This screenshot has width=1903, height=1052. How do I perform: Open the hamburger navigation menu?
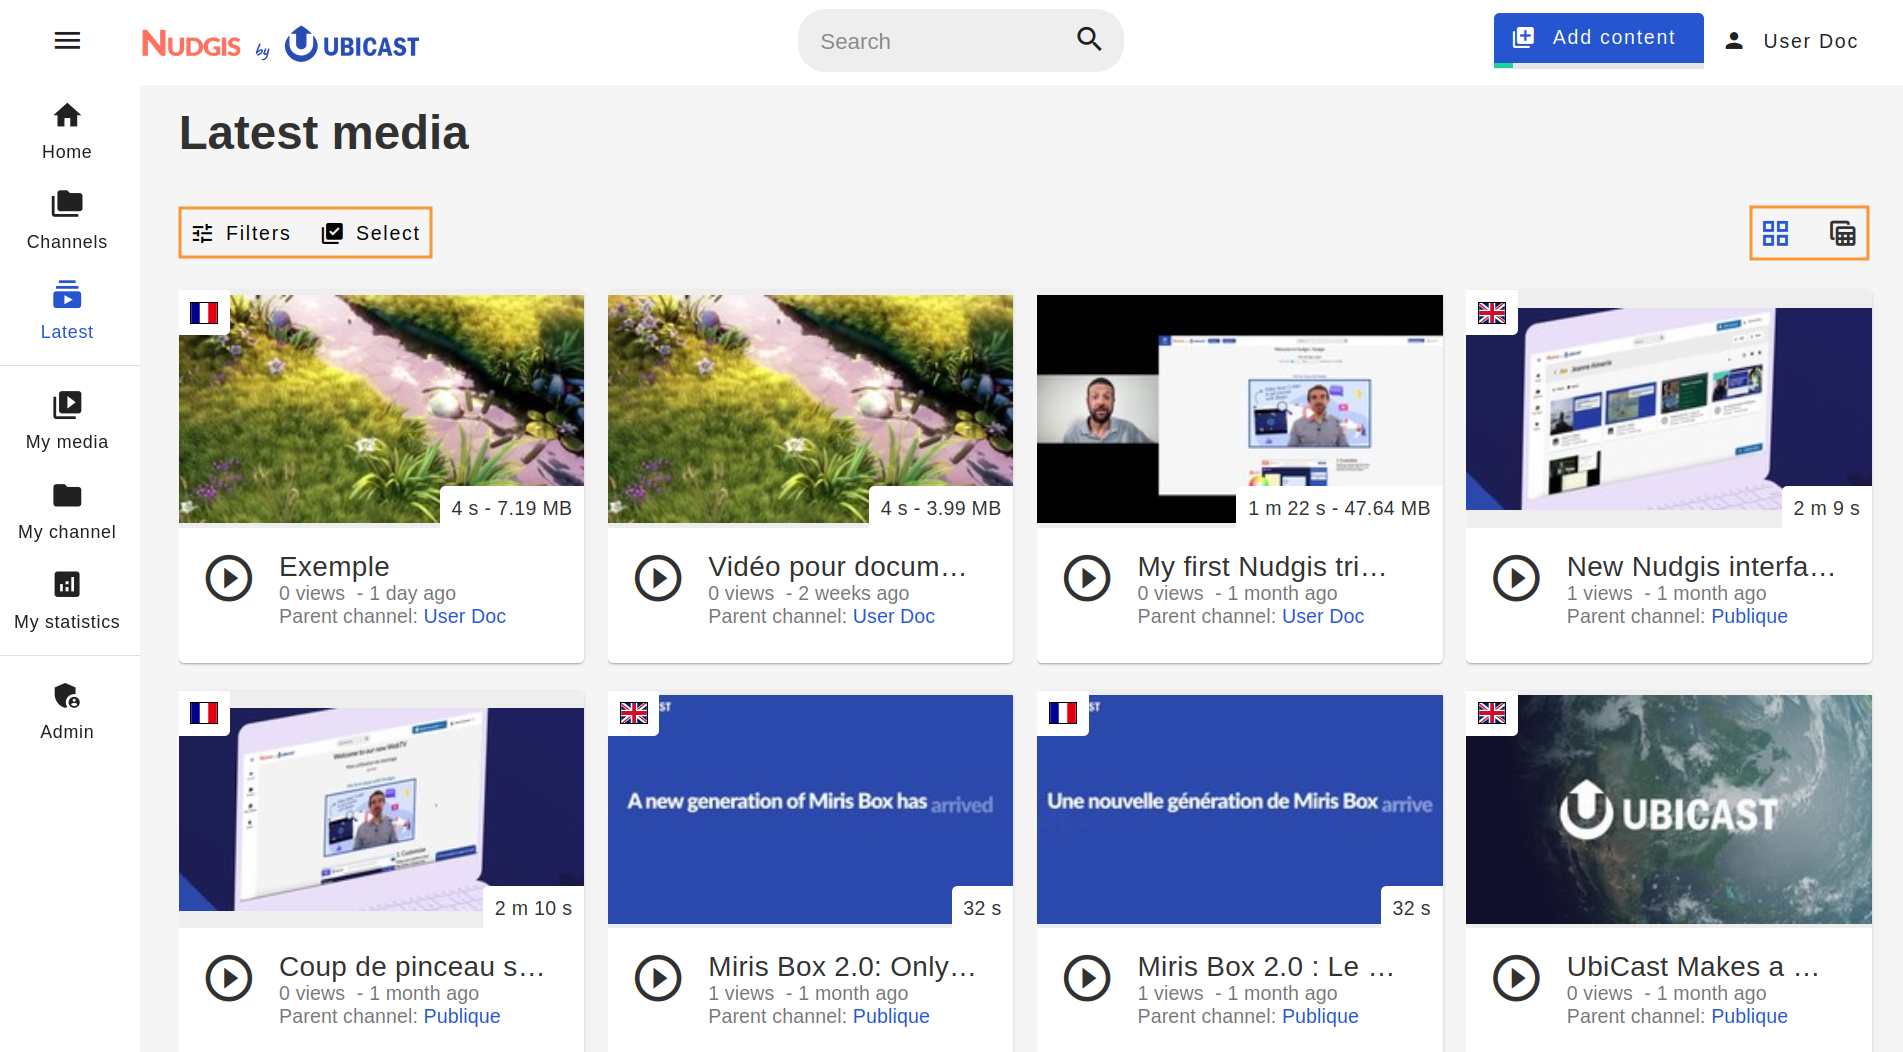(x=67, y=41)
